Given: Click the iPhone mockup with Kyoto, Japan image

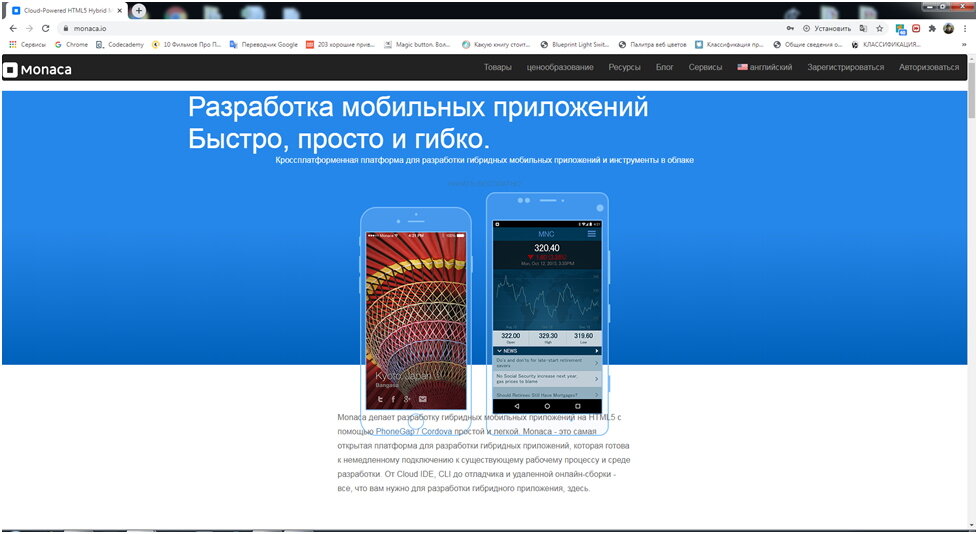Looking at the screenshot, I should point(416,320).
